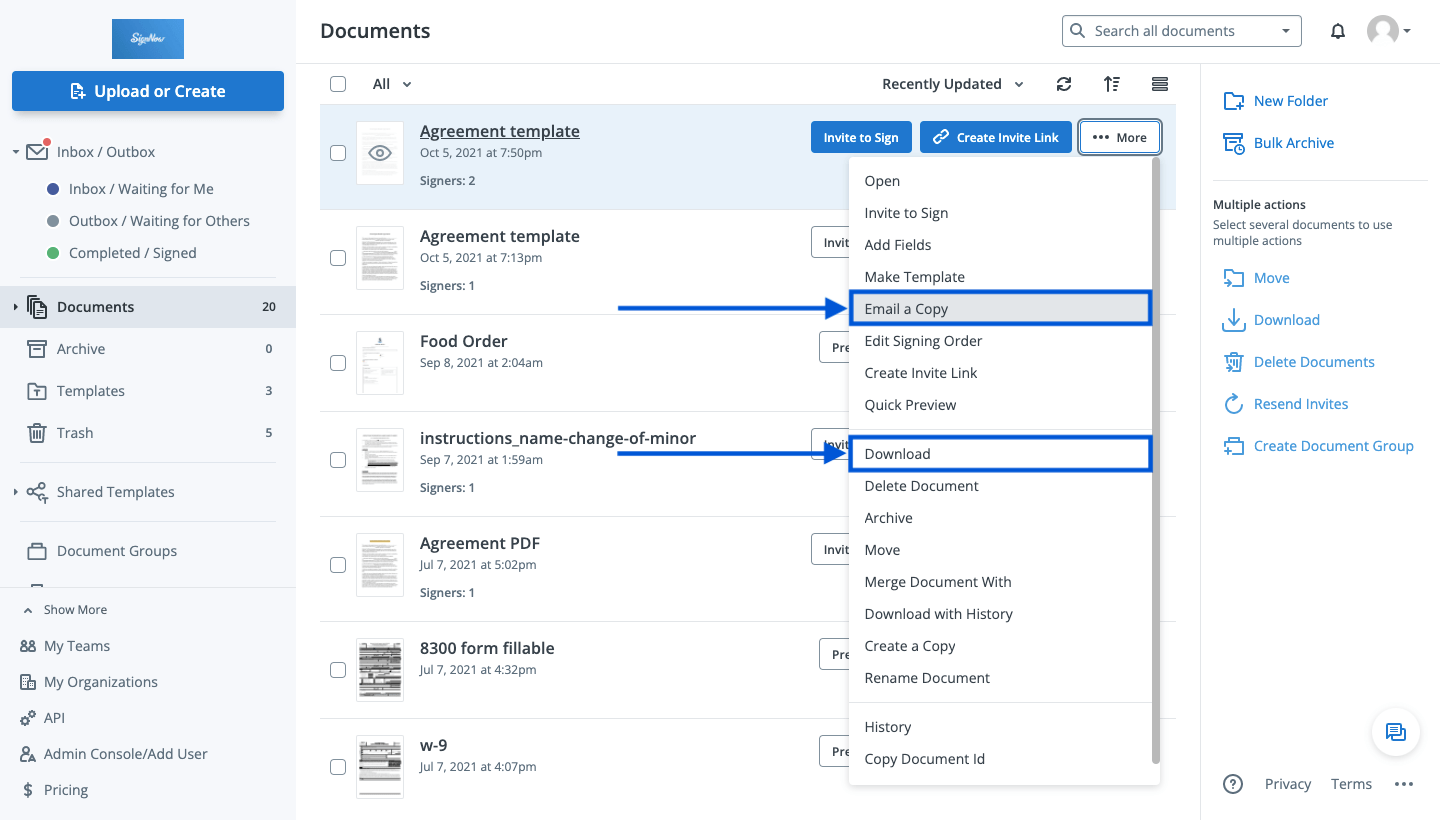The width and height of the screenshot is (1440, 820).
Task: Refresh the documents list
Action: pos(1064,84)
